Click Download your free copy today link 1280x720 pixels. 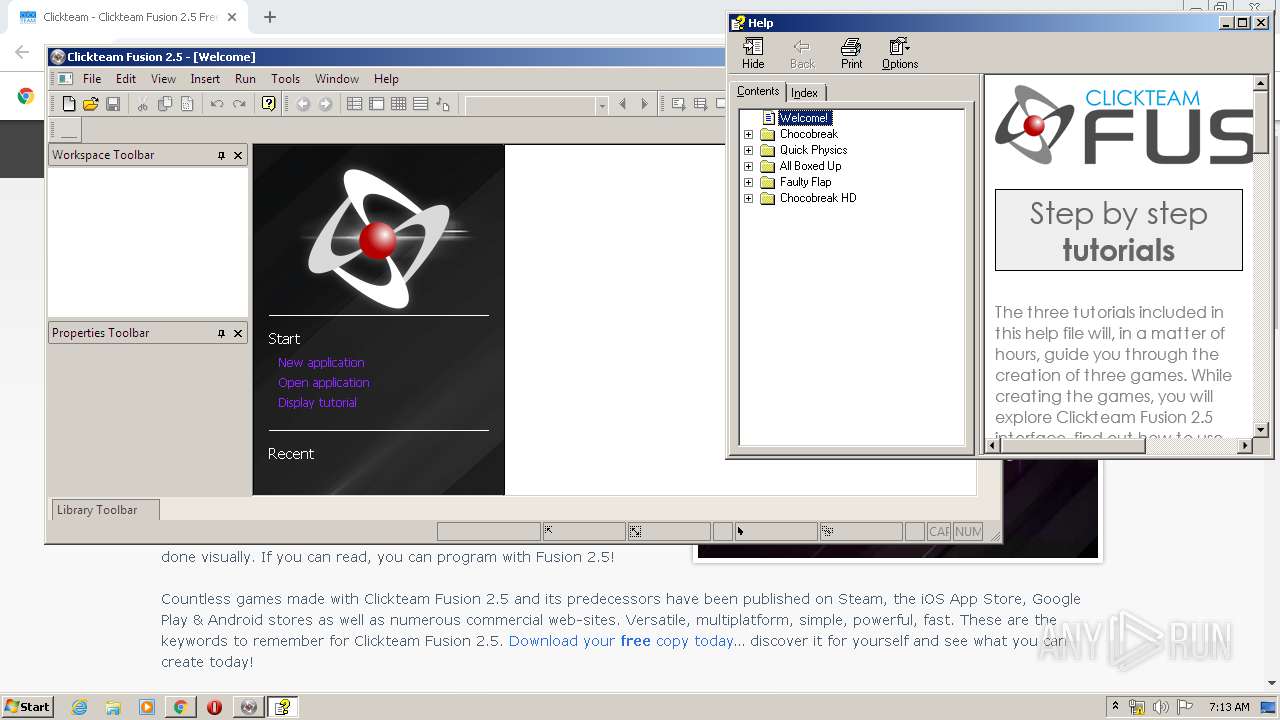point(621,641)
